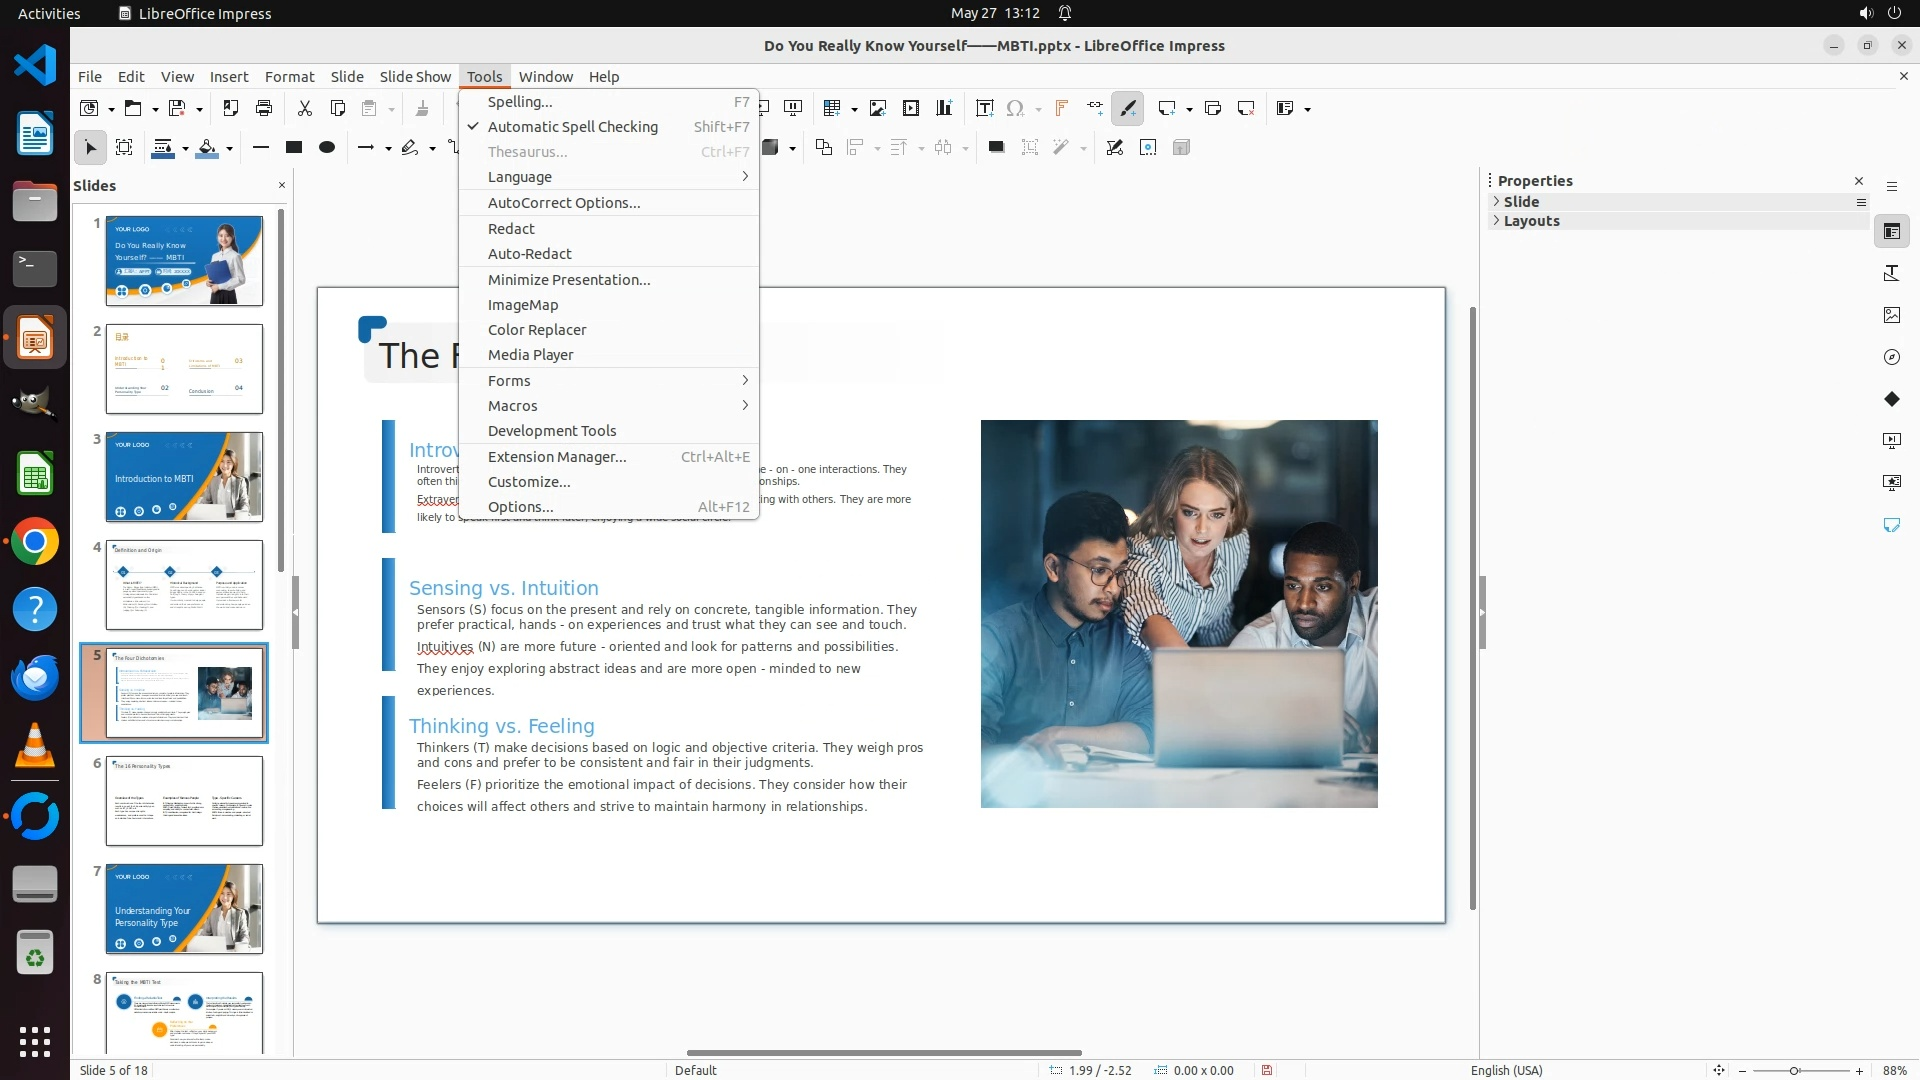
Task: Select the Insert Text Box tool
Action: pyautogui.click(x=984, y=108)
